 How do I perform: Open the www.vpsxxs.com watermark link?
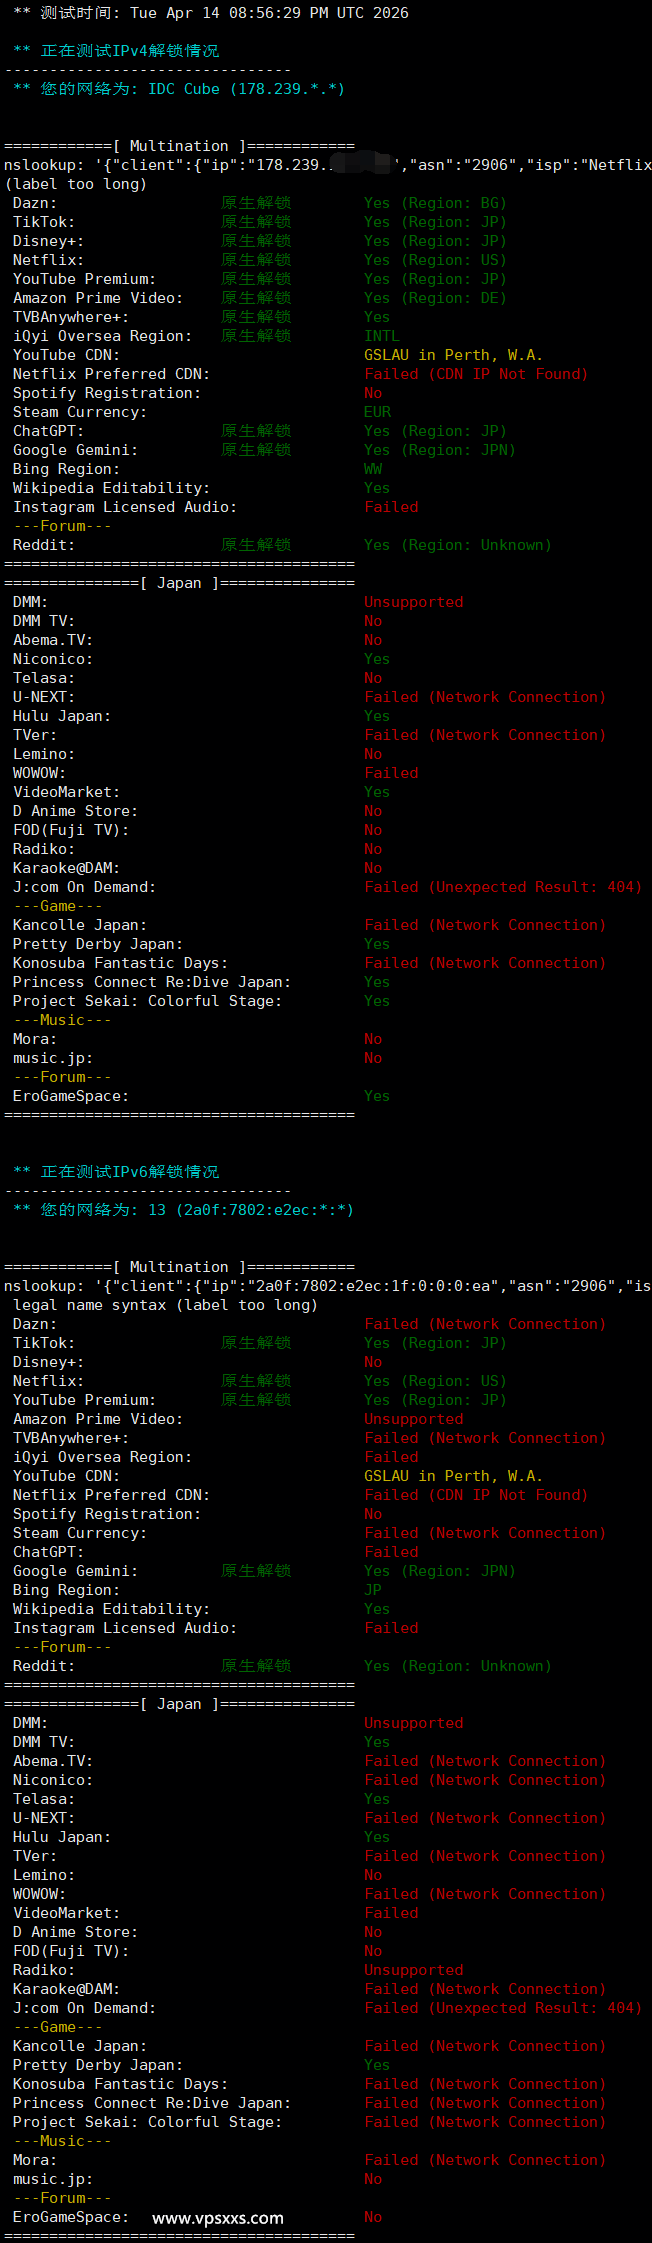click(218, 2218)
